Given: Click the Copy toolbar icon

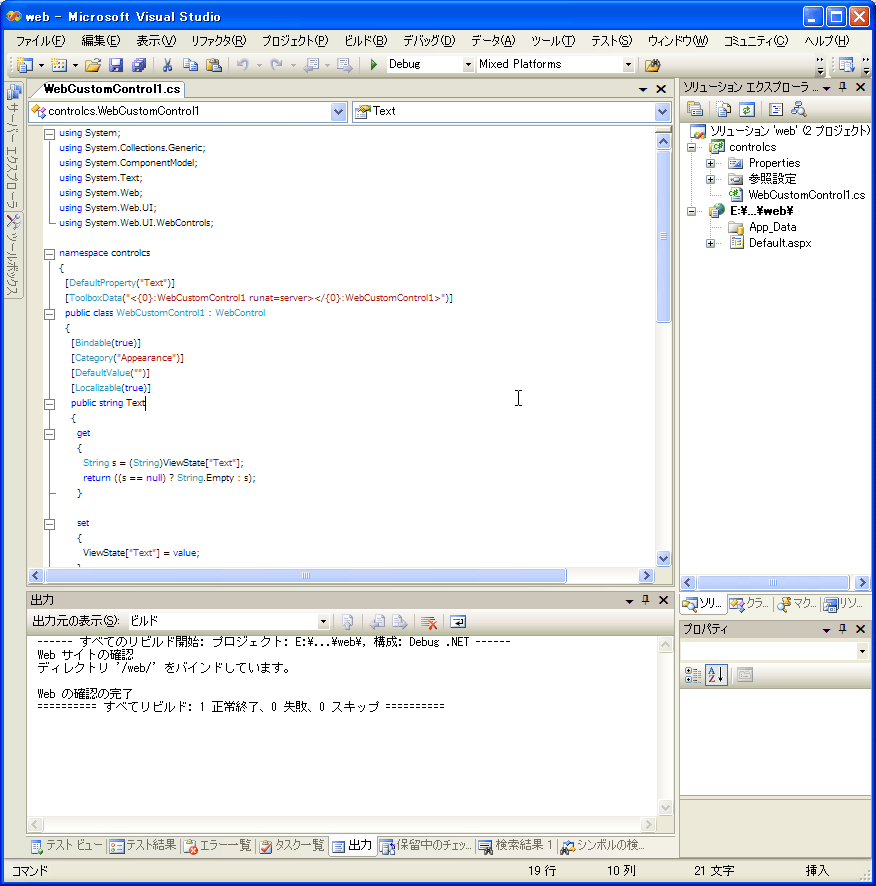Looking at the screenshot, I should (190, 65).
